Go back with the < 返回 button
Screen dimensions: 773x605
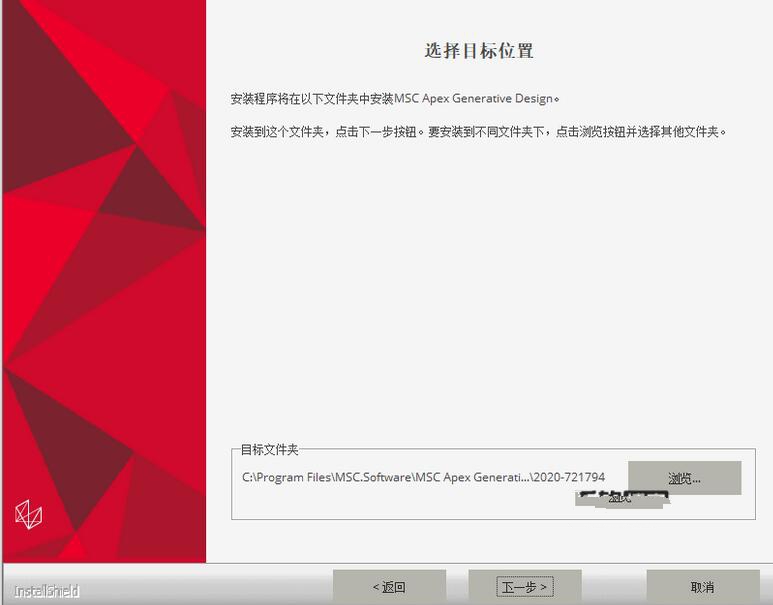click(x=389, y=587)
